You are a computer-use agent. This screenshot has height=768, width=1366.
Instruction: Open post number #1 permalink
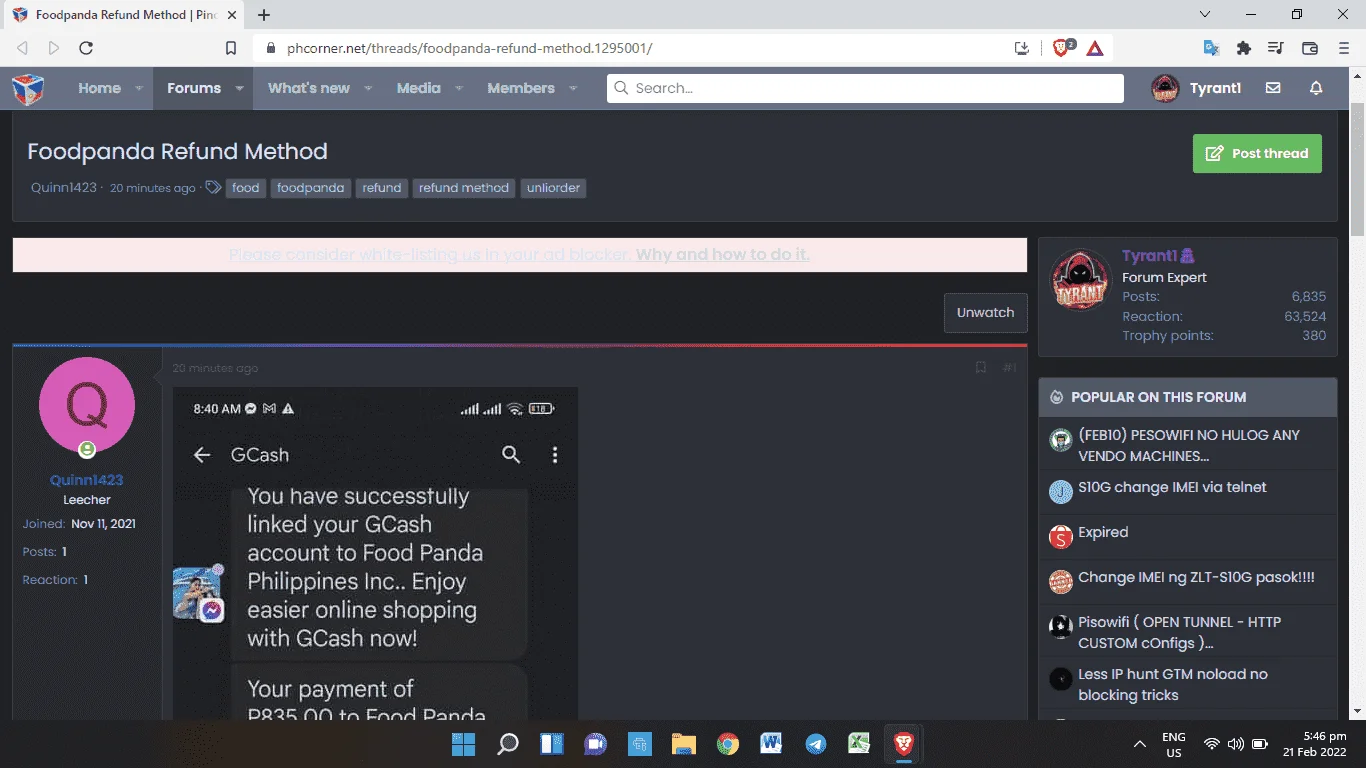(x=1009, y=368)
